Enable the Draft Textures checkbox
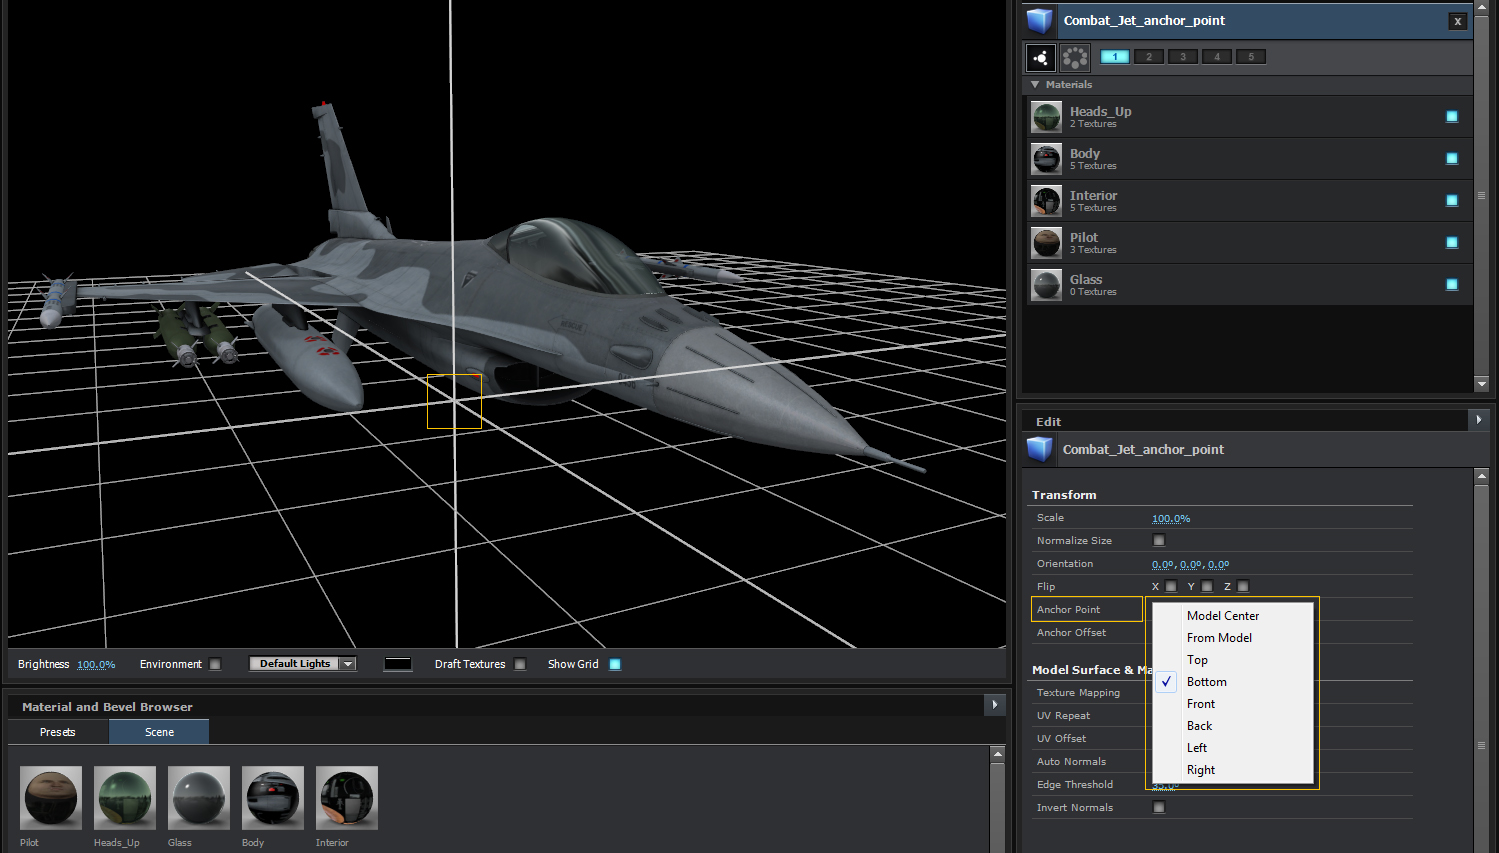Viewport: 1499px width, 853px height. 520,664
